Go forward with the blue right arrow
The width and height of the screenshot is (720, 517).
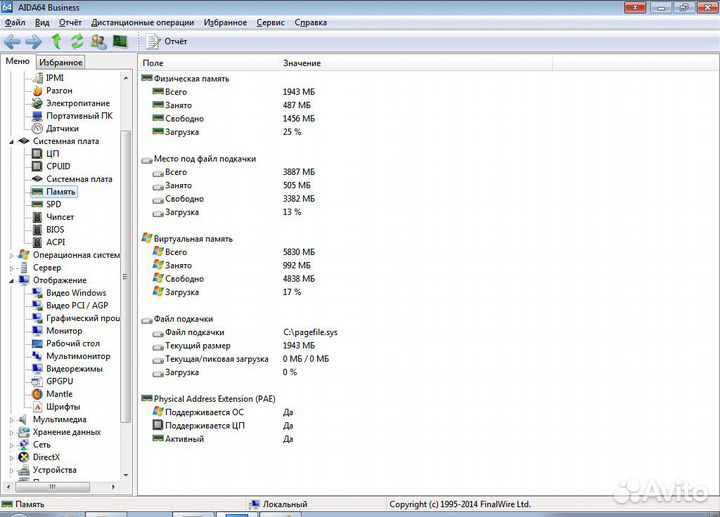(x=33, y=42)
